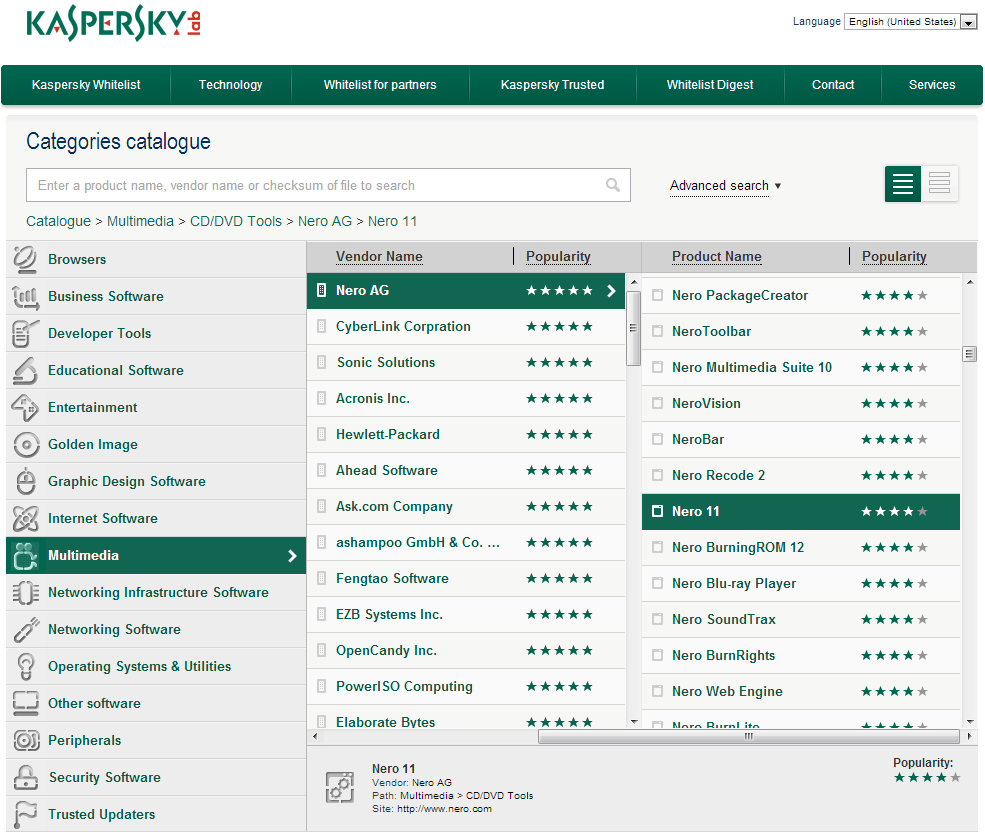The width and height of the screenshot is (985, 838).
Task: Sort by Vendor Name column
Action: click(x=379, y=256)
